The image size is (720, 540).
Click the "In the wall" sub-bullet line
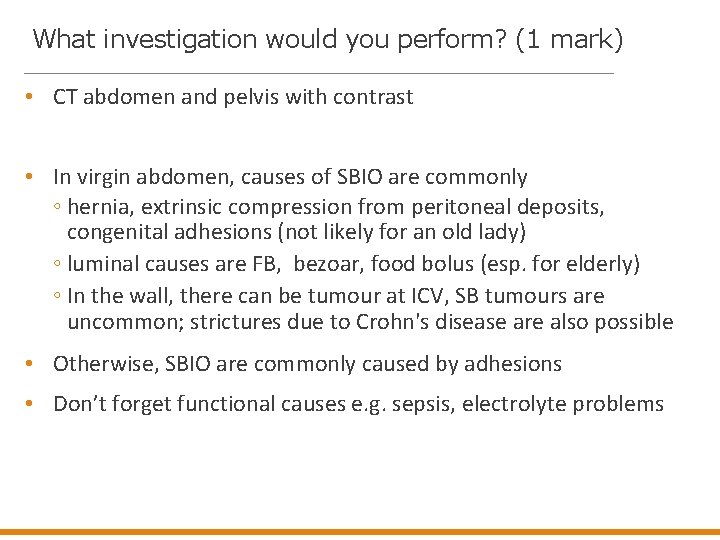click(335, 296)
